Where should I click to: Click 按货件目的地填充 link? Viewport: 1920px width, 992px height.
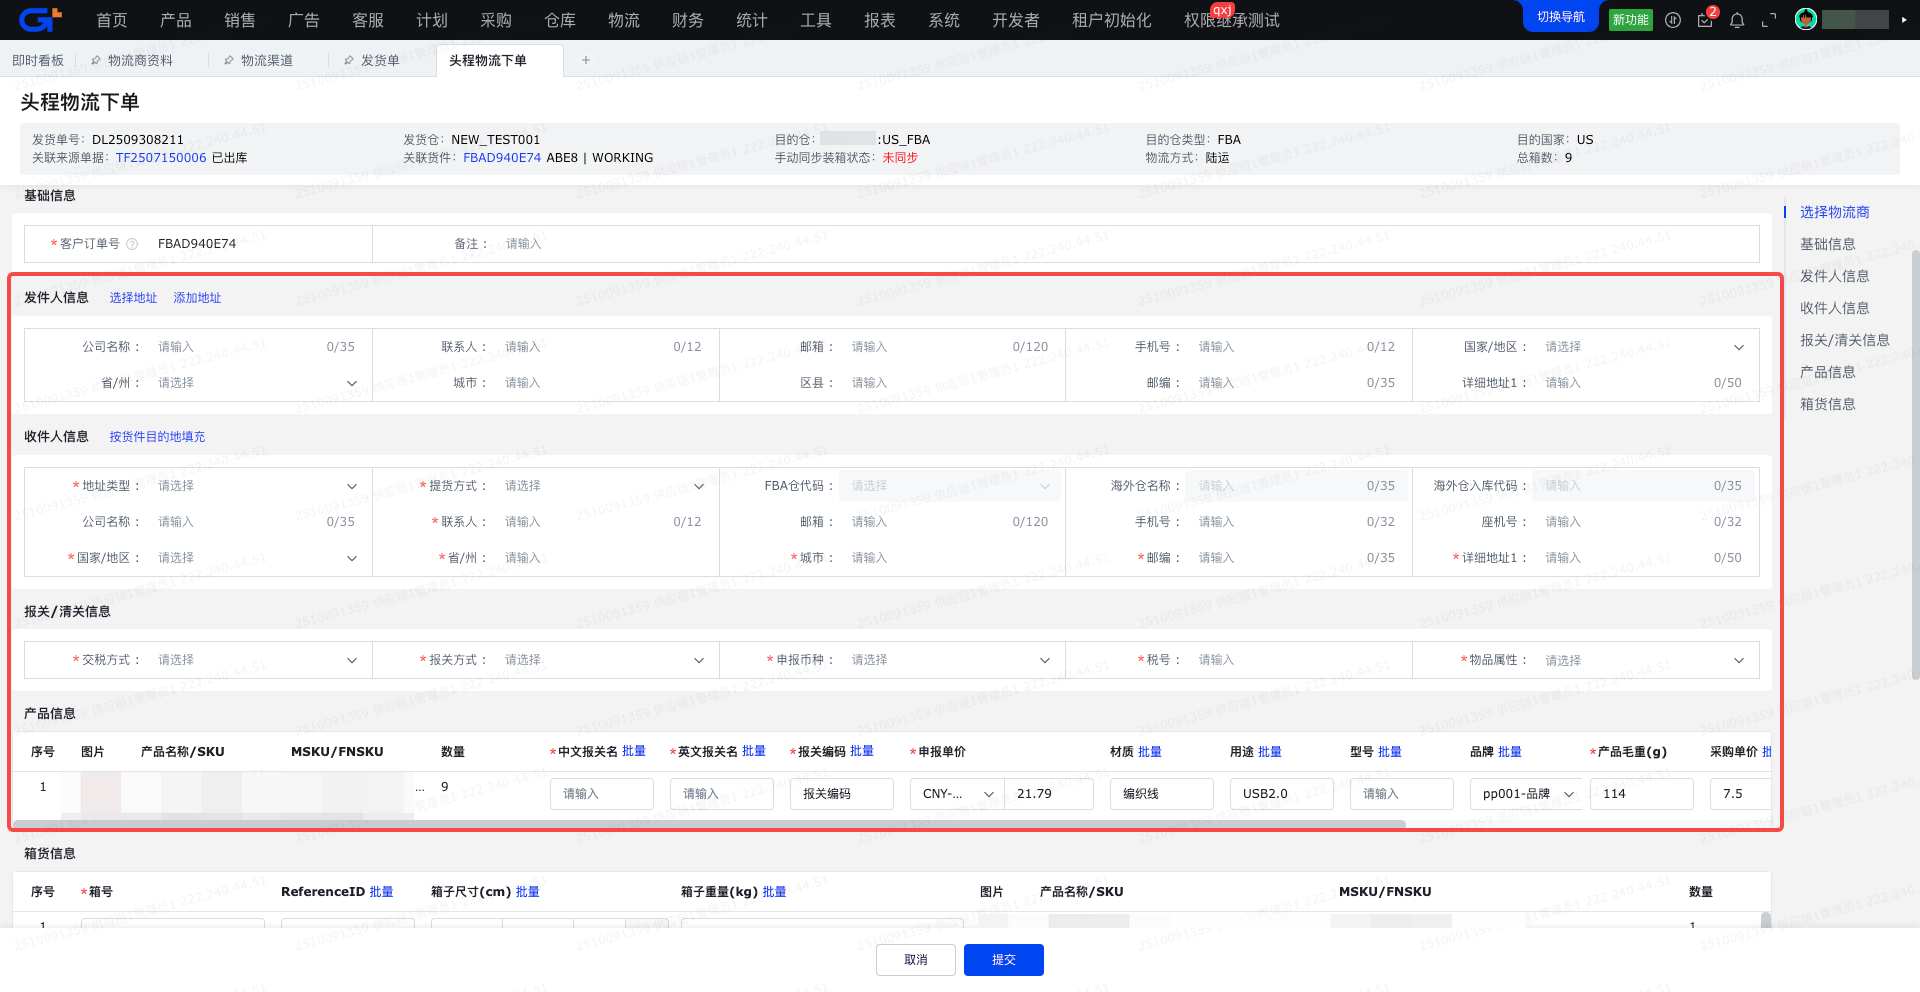click(157, 437)
